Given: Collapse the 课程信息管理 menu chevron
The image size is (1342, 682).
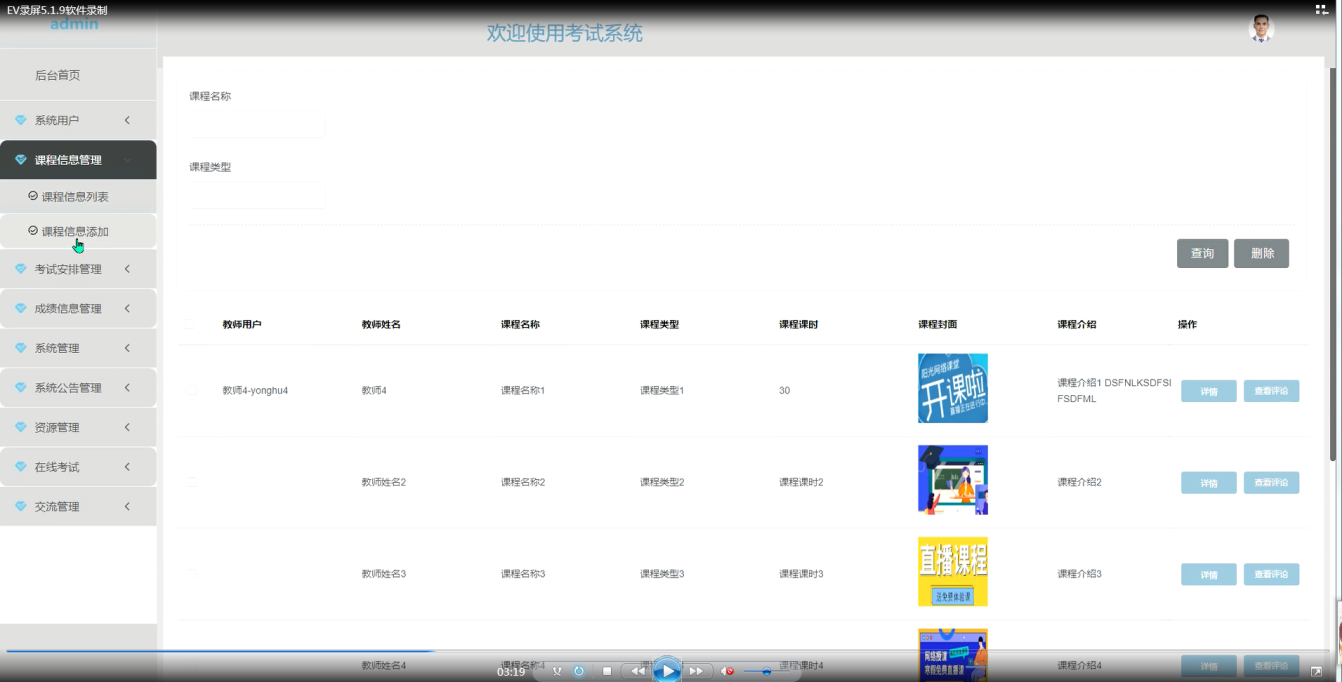Looking at the screenshot, I should 127,160.
